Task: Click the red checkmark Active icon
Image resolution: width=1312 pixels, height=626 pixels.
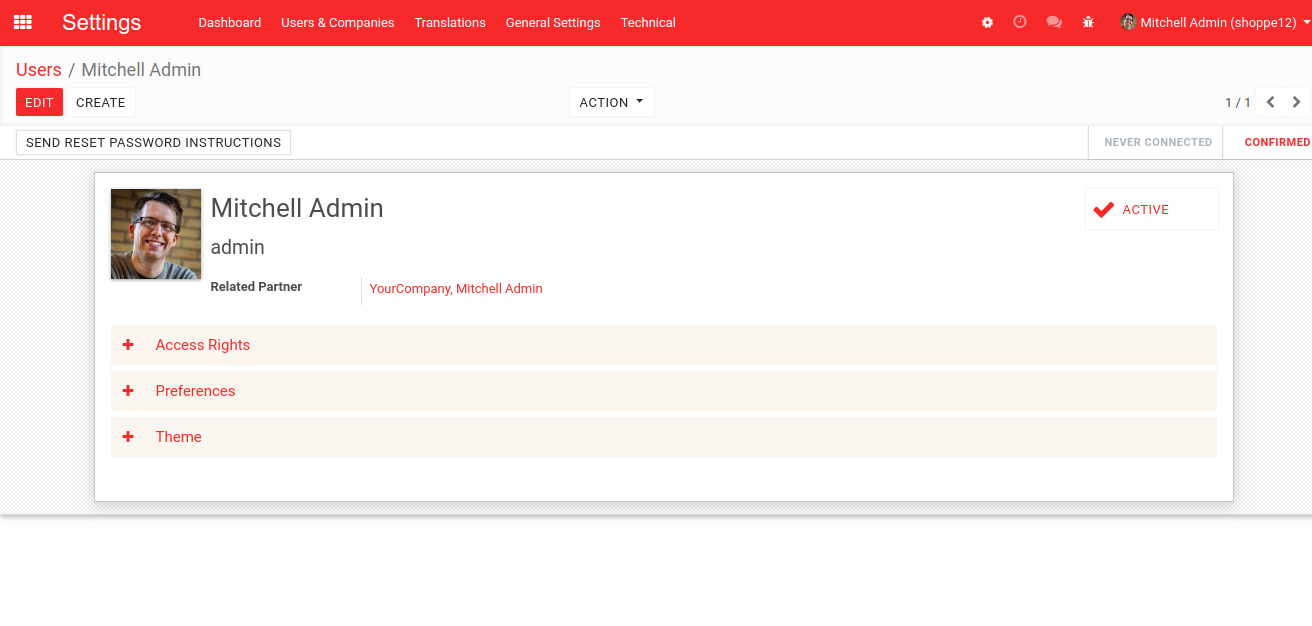Action: coord(1104,210)
